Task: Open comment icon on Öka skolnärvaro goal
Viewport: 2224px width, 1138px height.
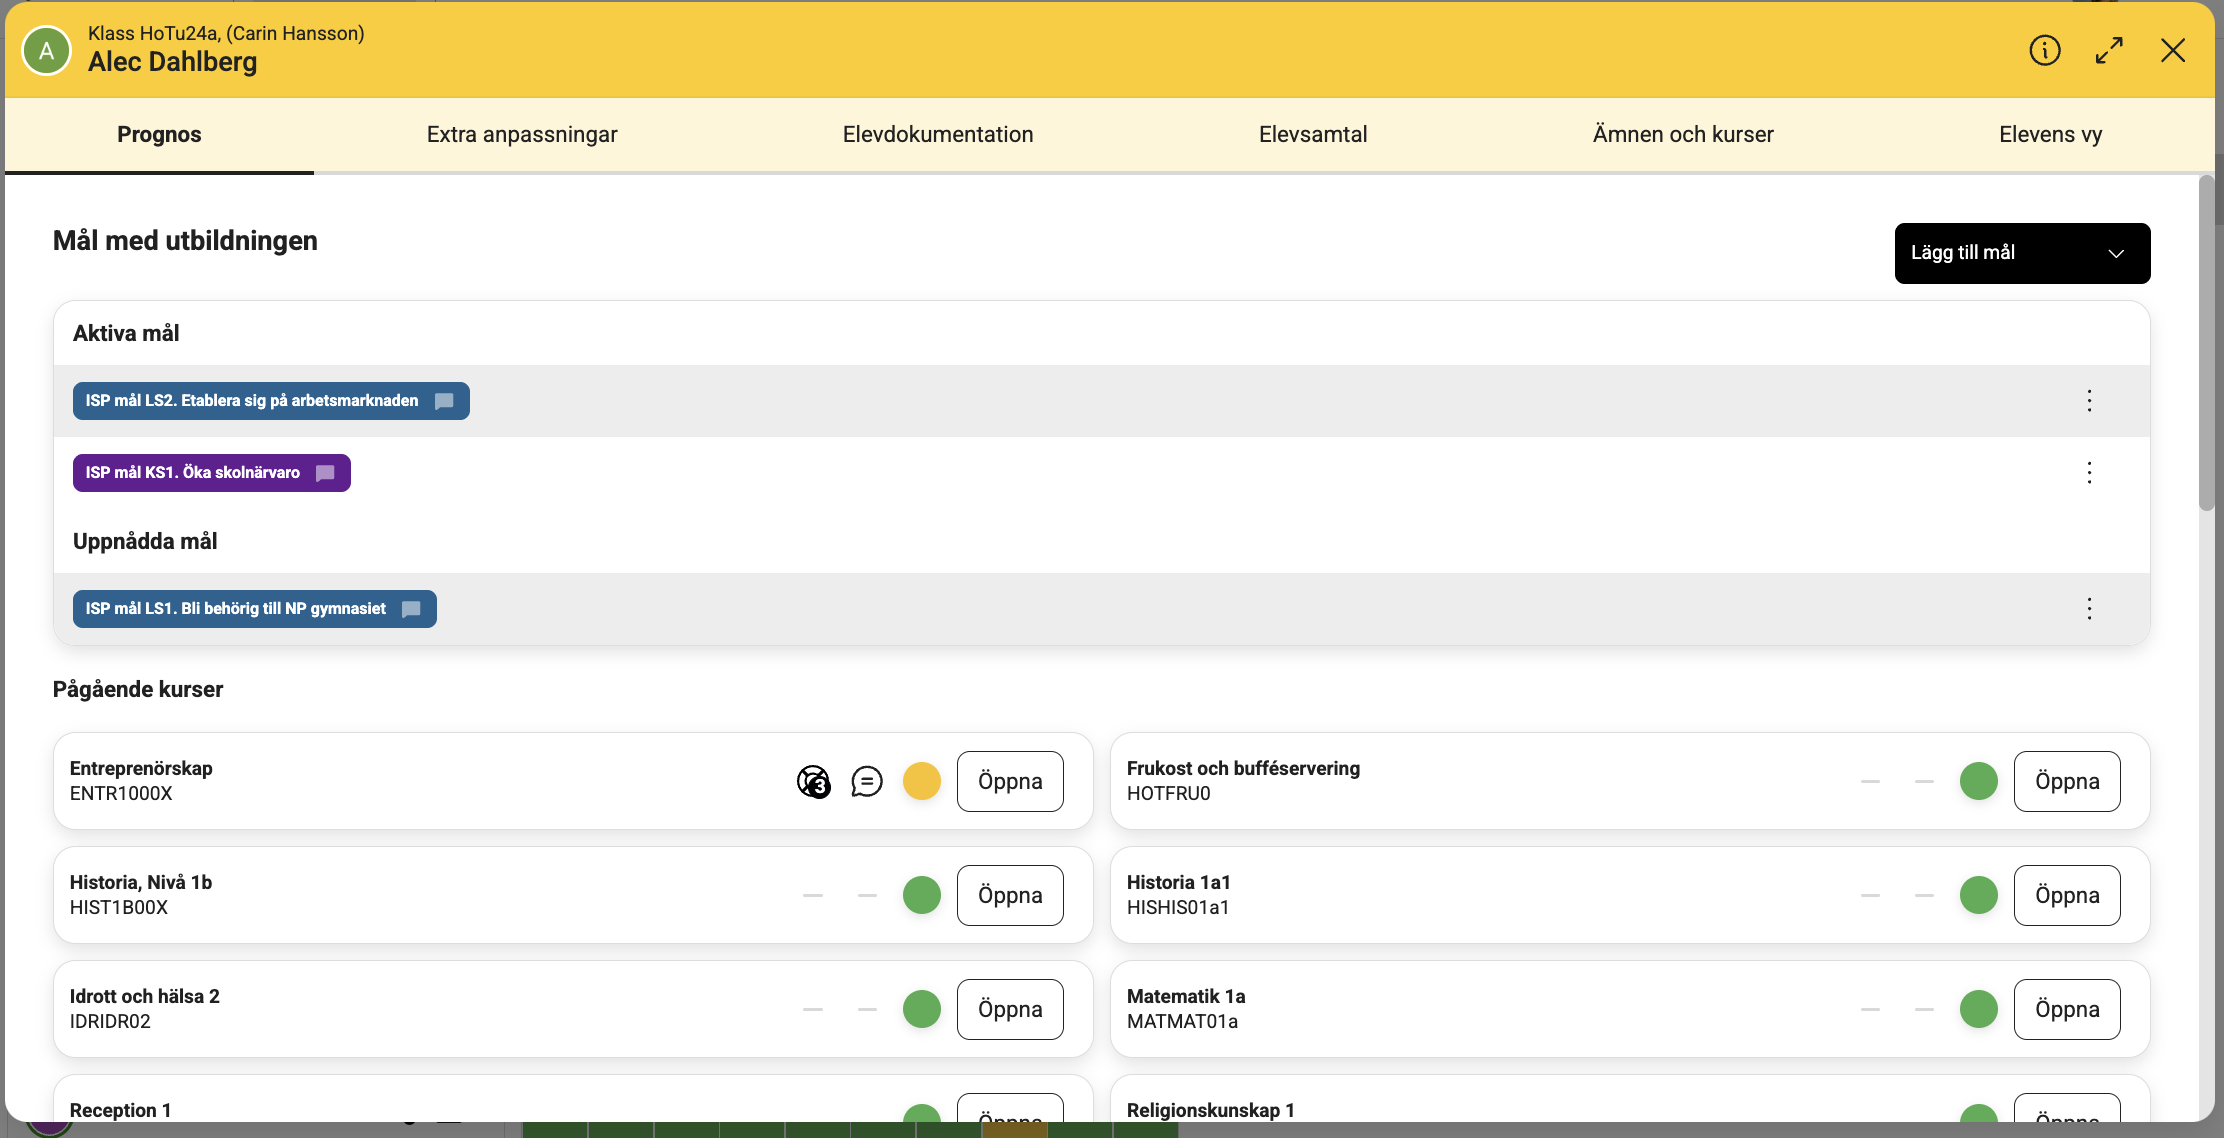Action: click(325, 473)
